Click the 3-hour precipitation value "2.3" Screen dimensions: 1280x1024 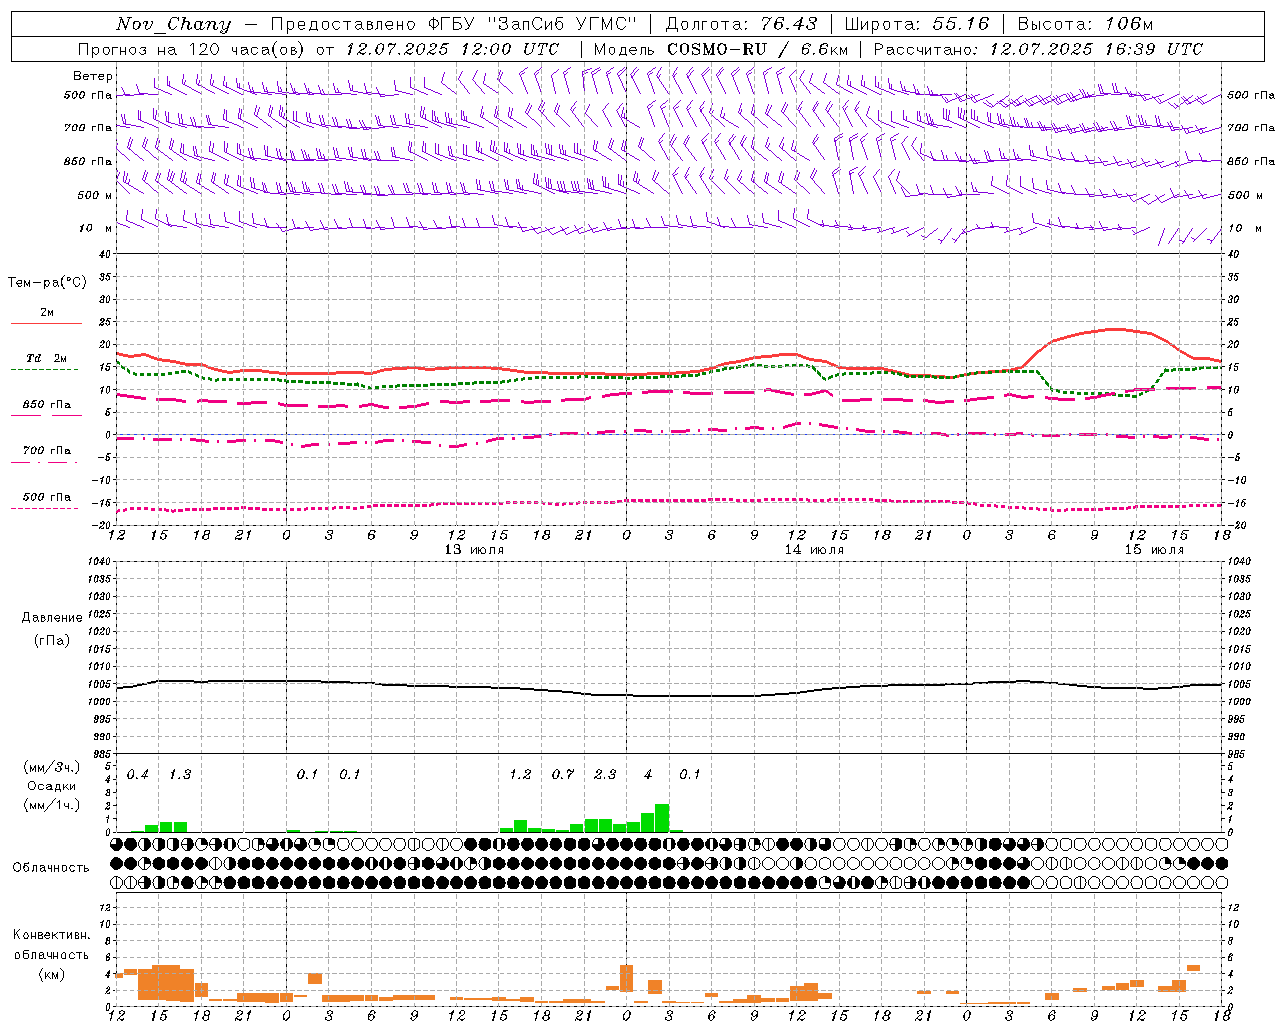605,775
